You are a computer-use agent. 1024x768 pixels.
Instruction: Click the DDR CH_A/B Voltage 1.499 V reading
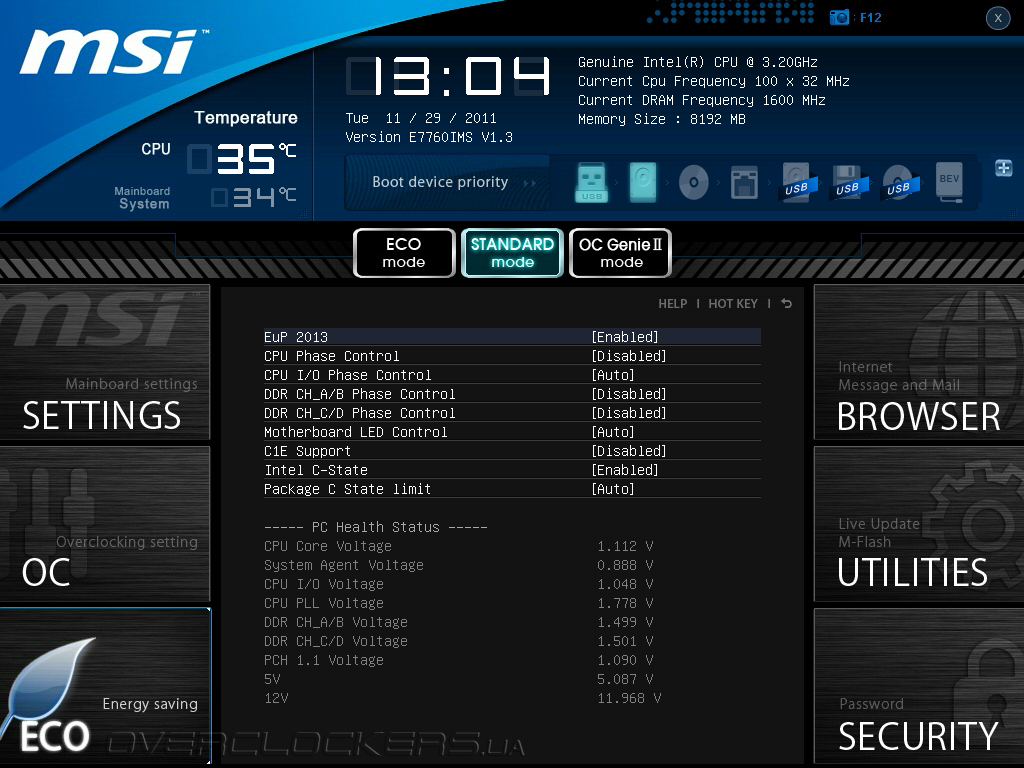tap(625, 622)
